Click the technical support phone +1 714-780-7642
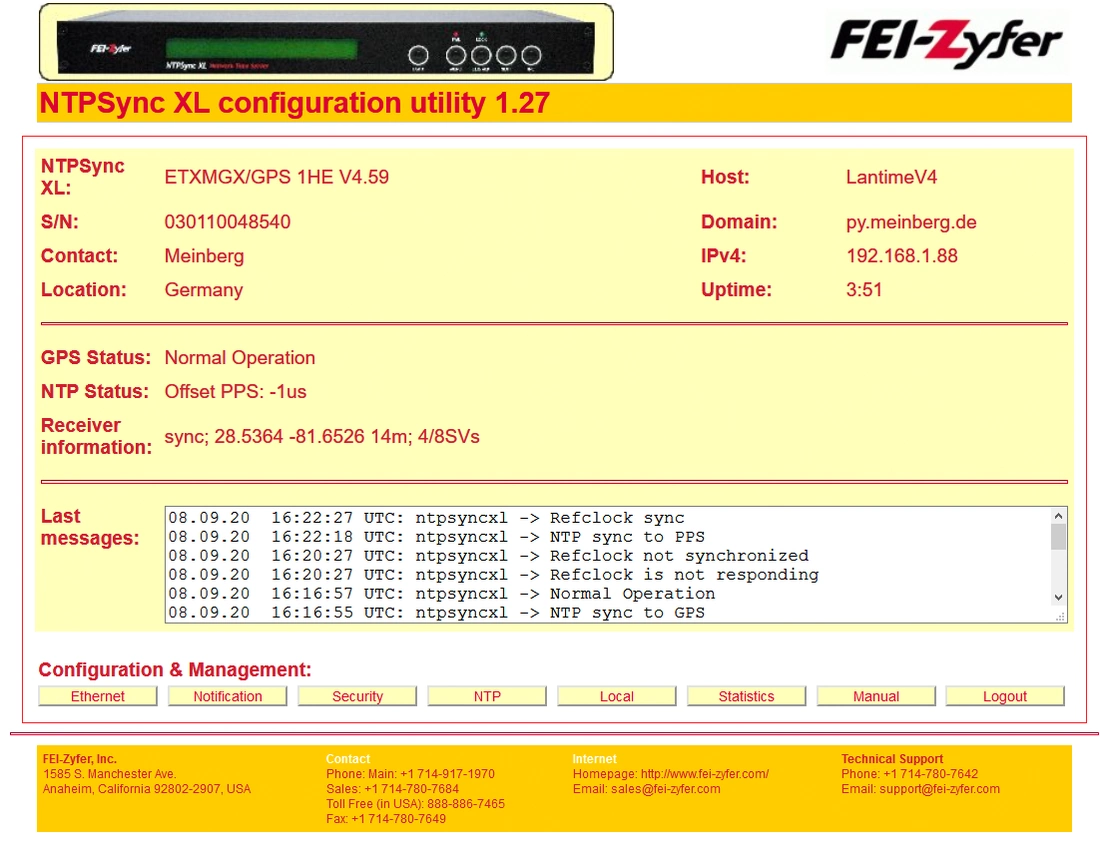Image resolution: width=1100 pixels, height=841 pixels. pyautogui.click(x=930, y=774)
